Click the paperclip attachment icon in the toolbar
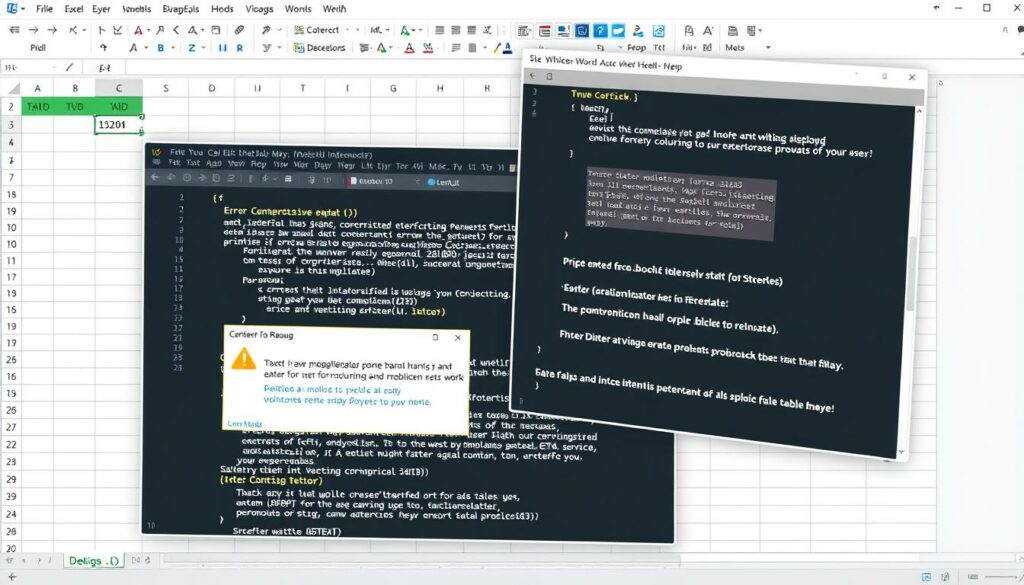Viewport: 1024px width, 585px height. 240,30
